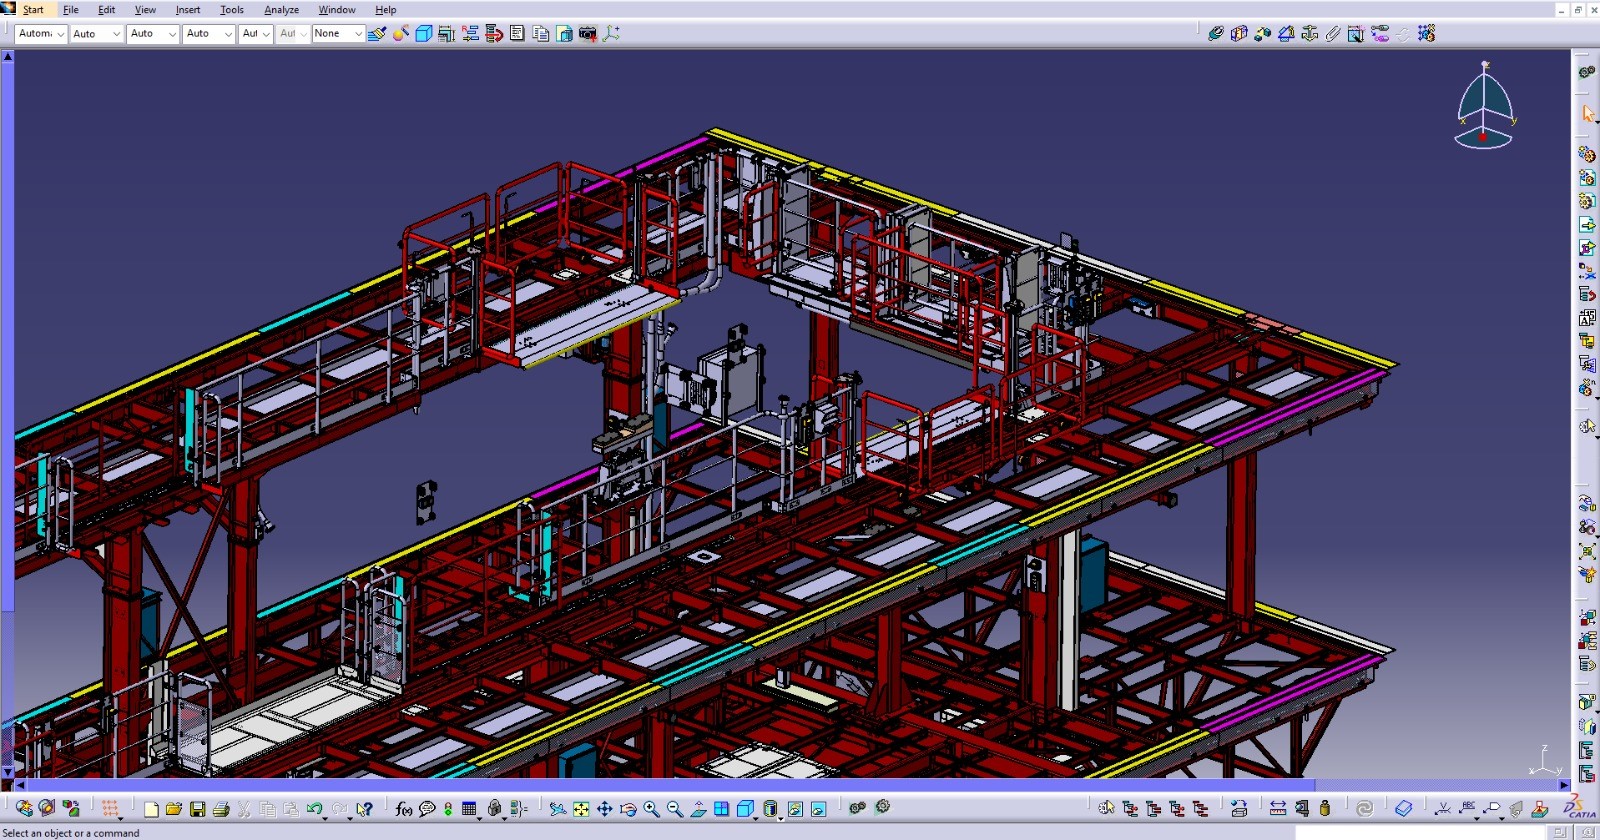
Task: Open the Tools menu
Action: point(232,10)
